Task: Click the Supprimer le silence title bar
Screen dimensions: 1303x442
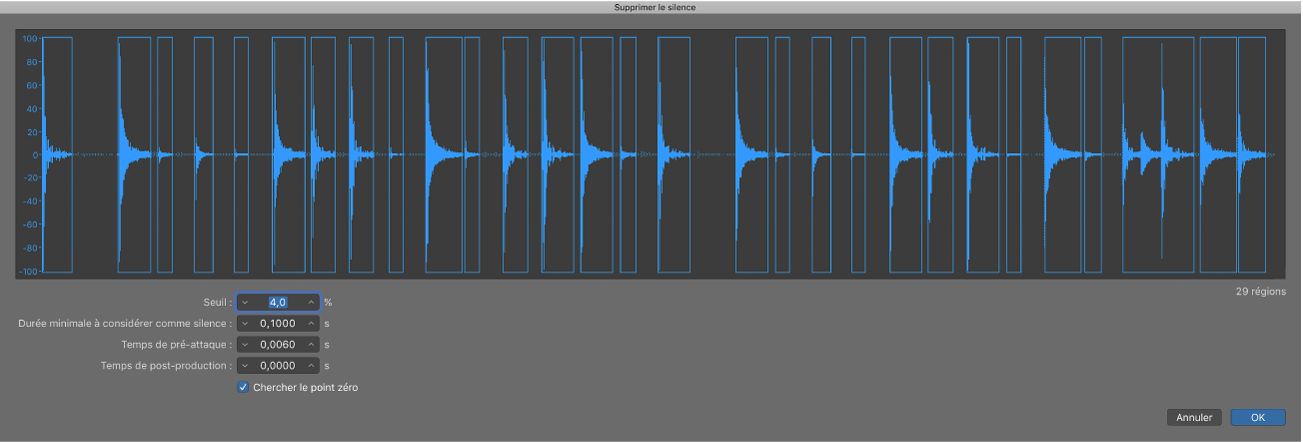Action: (651, 7)
